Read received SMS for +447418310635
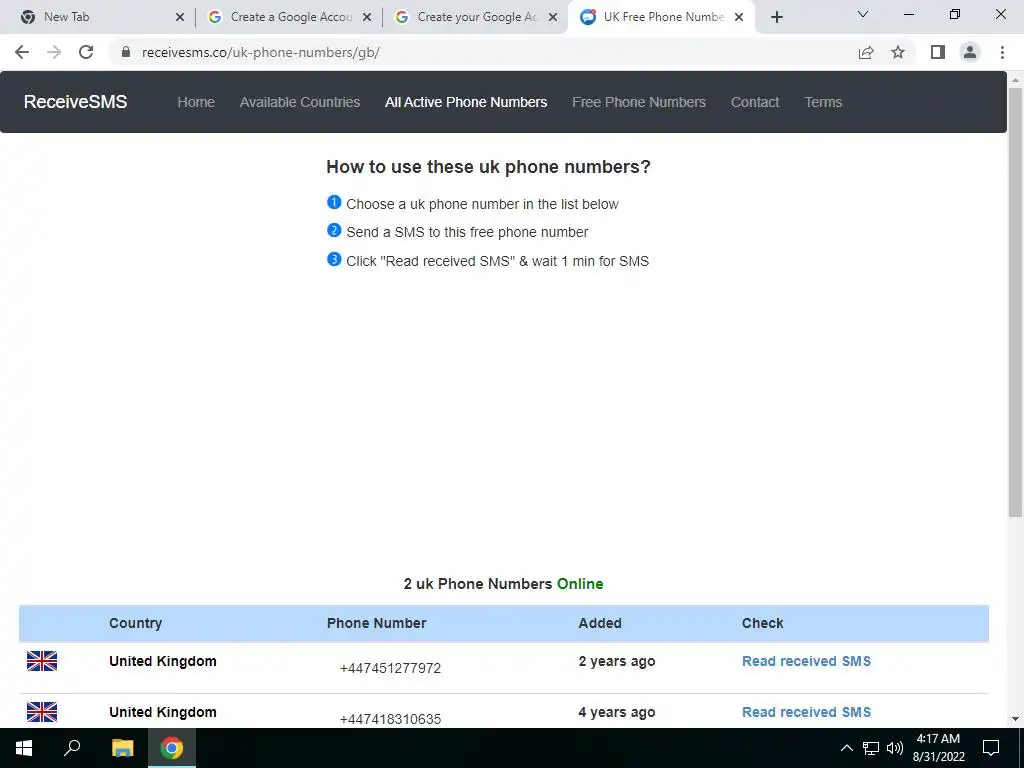Image resolution: width=1024 pixels, height=768 pixels. pyautogui.click(x=807, y=712)
